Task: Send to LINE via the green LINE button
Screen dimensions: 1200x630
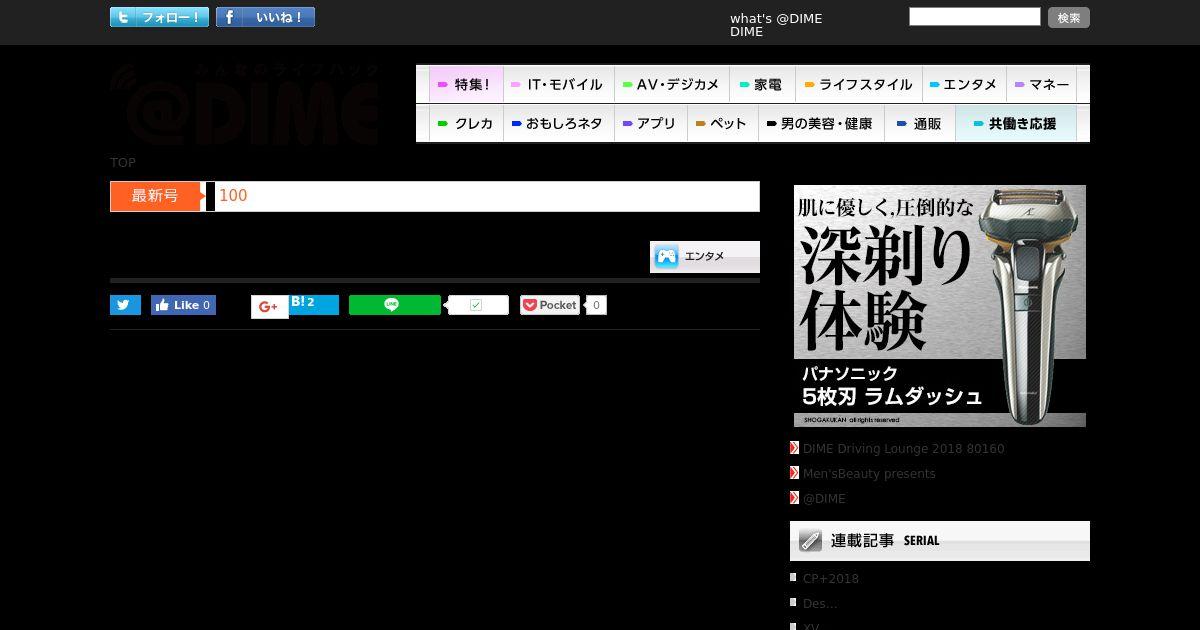Action: 394,305
